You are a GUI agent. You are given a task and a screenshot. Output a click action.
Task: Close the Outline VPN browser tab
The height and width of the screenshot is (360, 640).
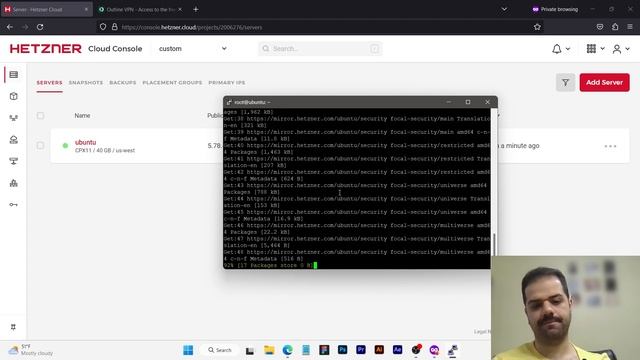(180, 9)
